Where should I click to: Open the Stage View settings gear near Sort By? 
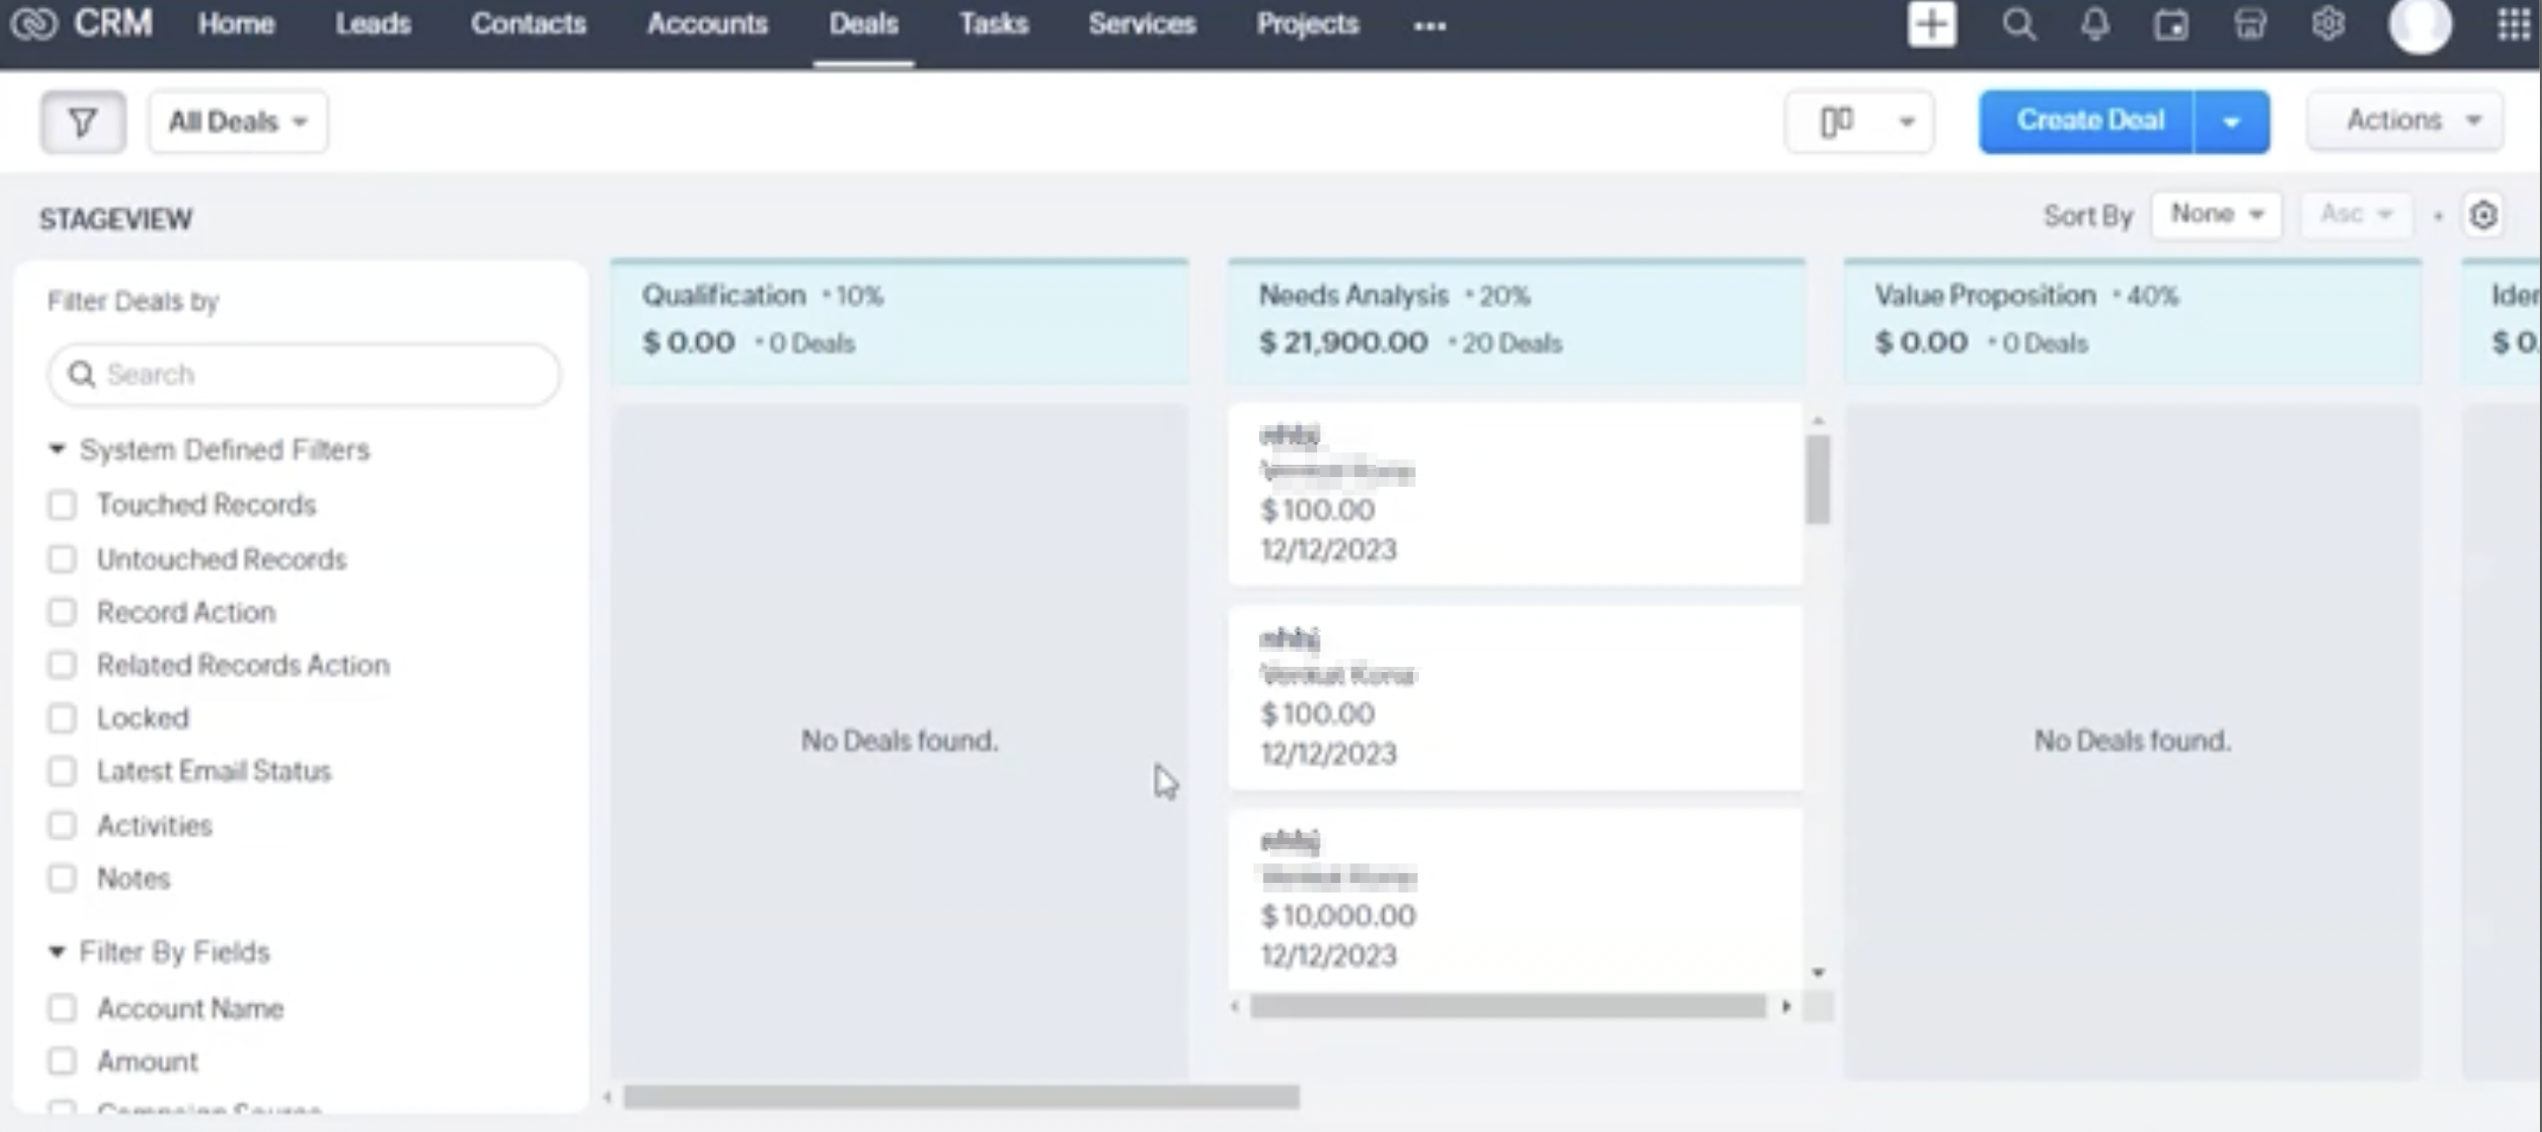tap(2484, 214)
